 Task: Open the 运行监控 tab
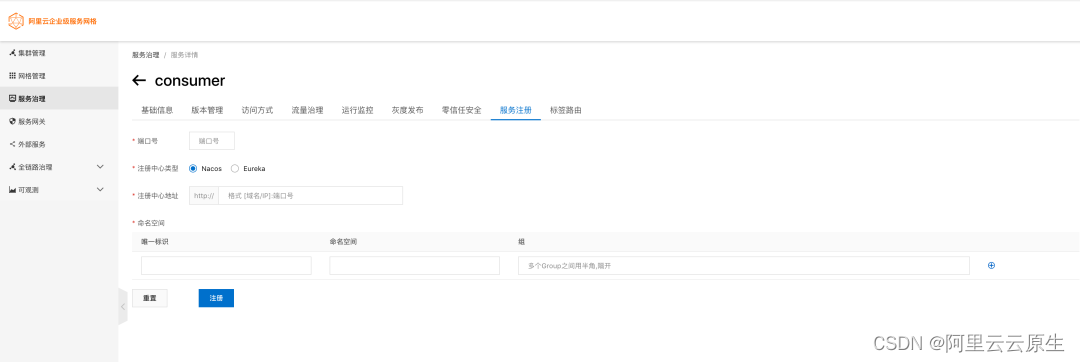point(357,110)
